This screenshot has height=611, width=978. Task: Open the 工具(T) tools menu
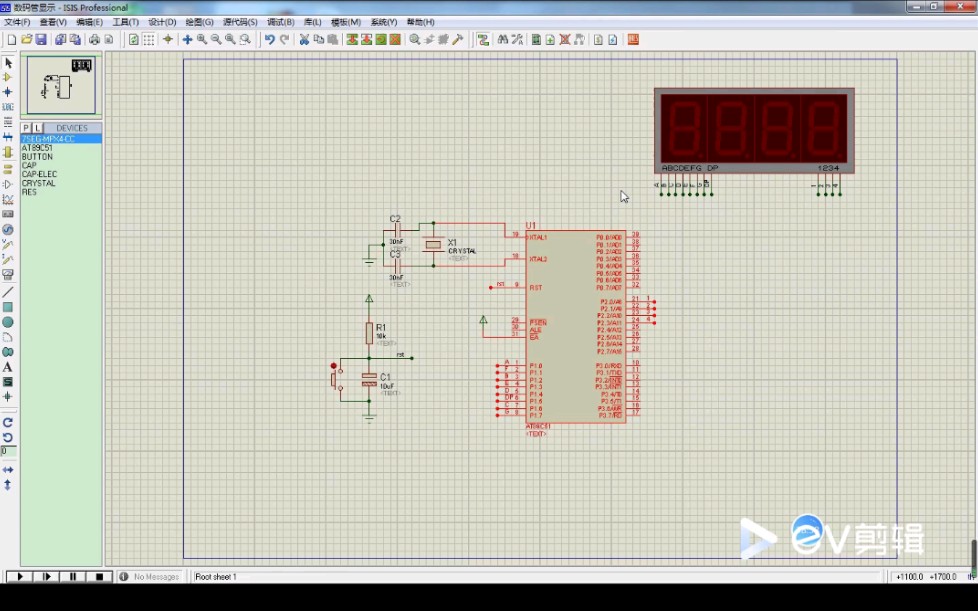[125, 22]
